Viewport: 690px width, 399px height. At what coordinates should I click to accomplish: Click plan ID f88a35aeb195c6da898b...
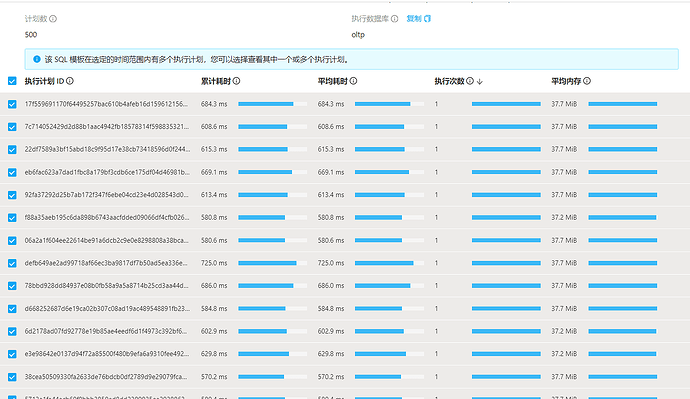107,218
